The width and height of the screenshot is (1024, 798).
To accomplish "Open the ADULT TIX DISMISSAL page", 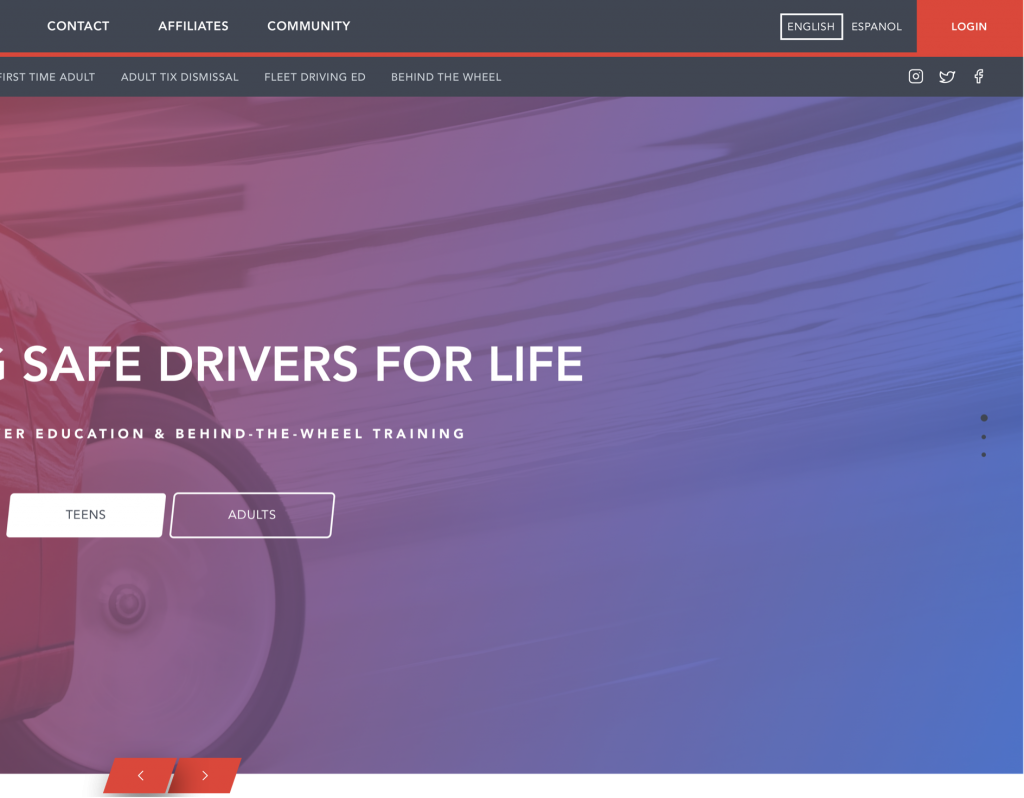I will (179, 76).
